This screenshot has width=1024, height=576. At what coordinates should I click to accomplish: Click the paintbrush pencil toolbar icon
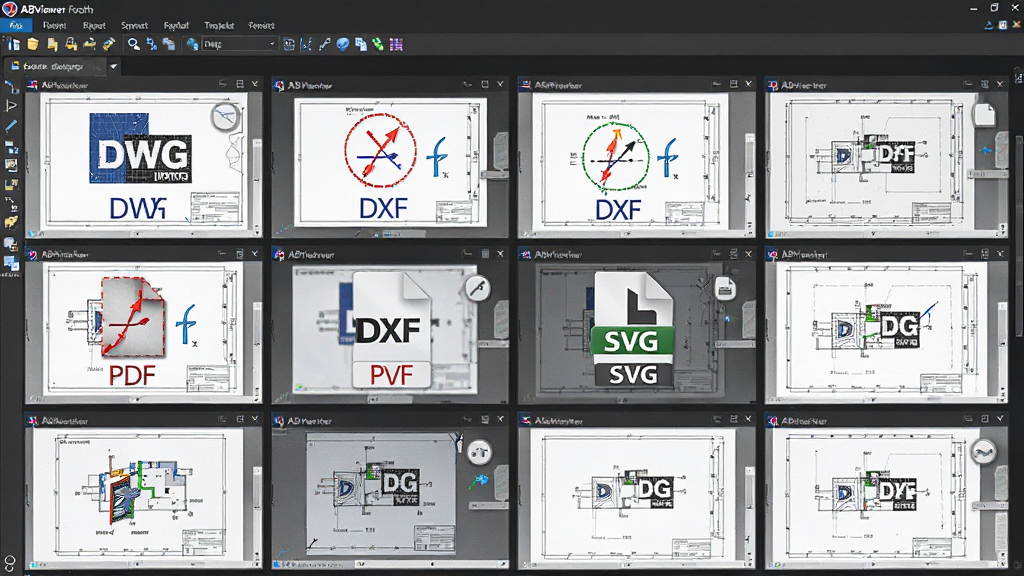pos(108,44)
